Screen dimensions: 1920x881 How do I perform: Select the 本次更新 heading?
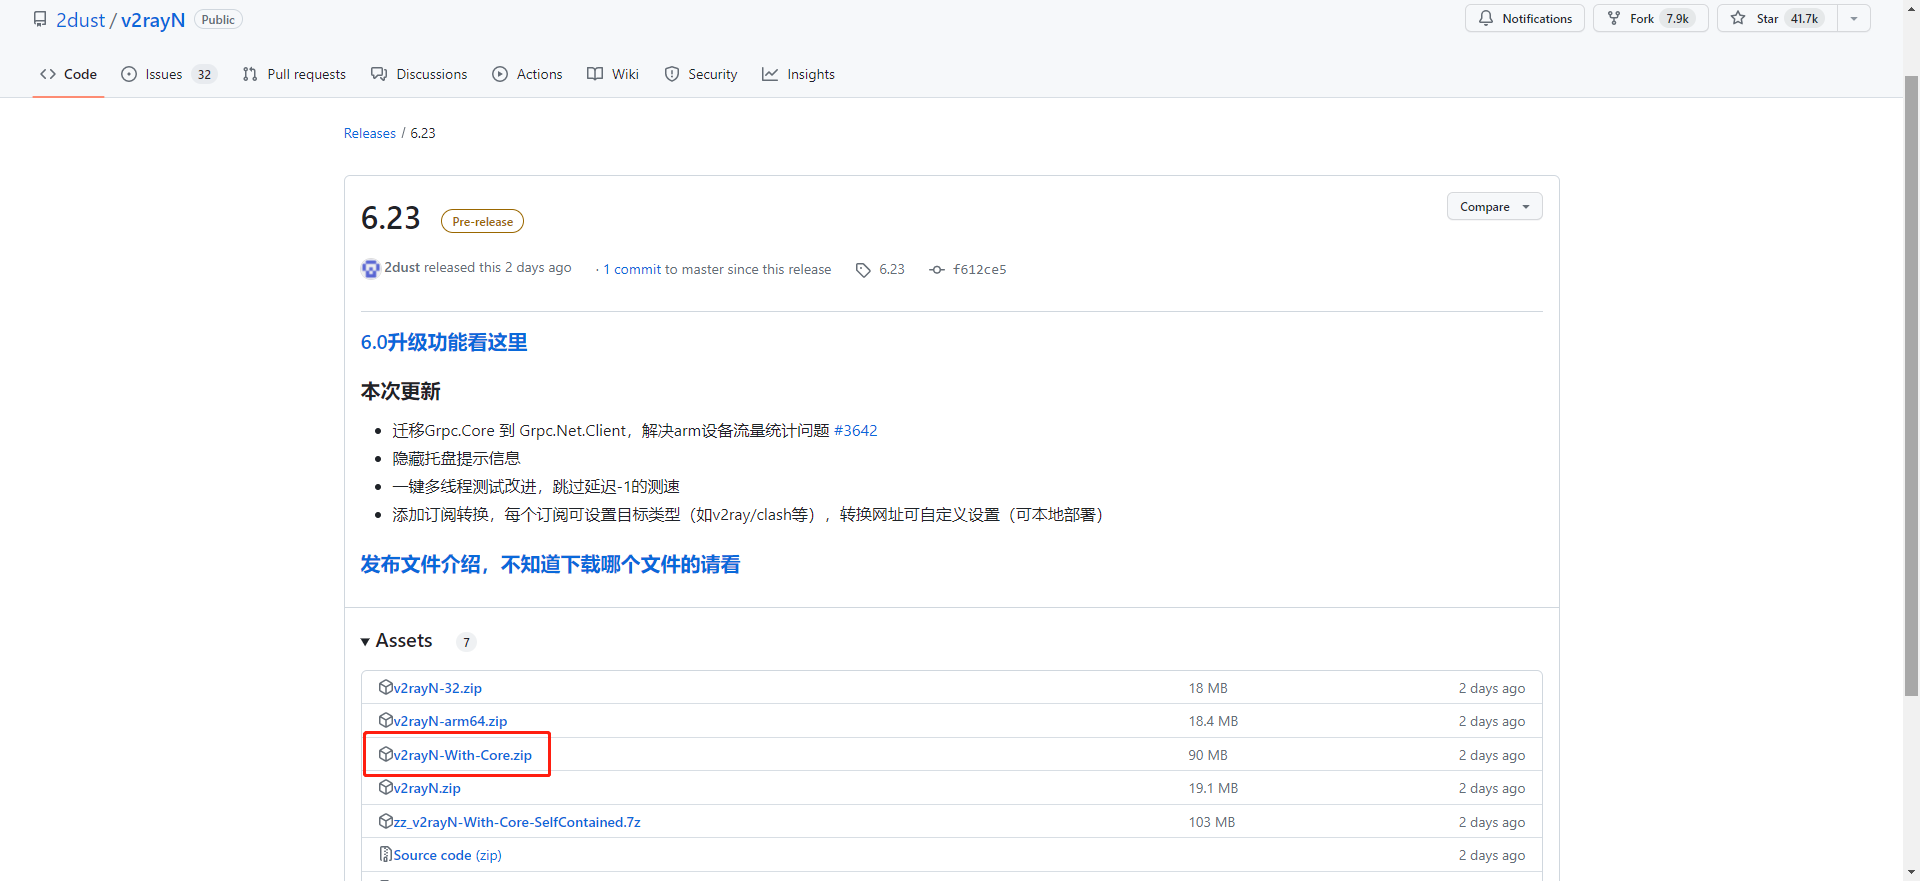(401, 391)
